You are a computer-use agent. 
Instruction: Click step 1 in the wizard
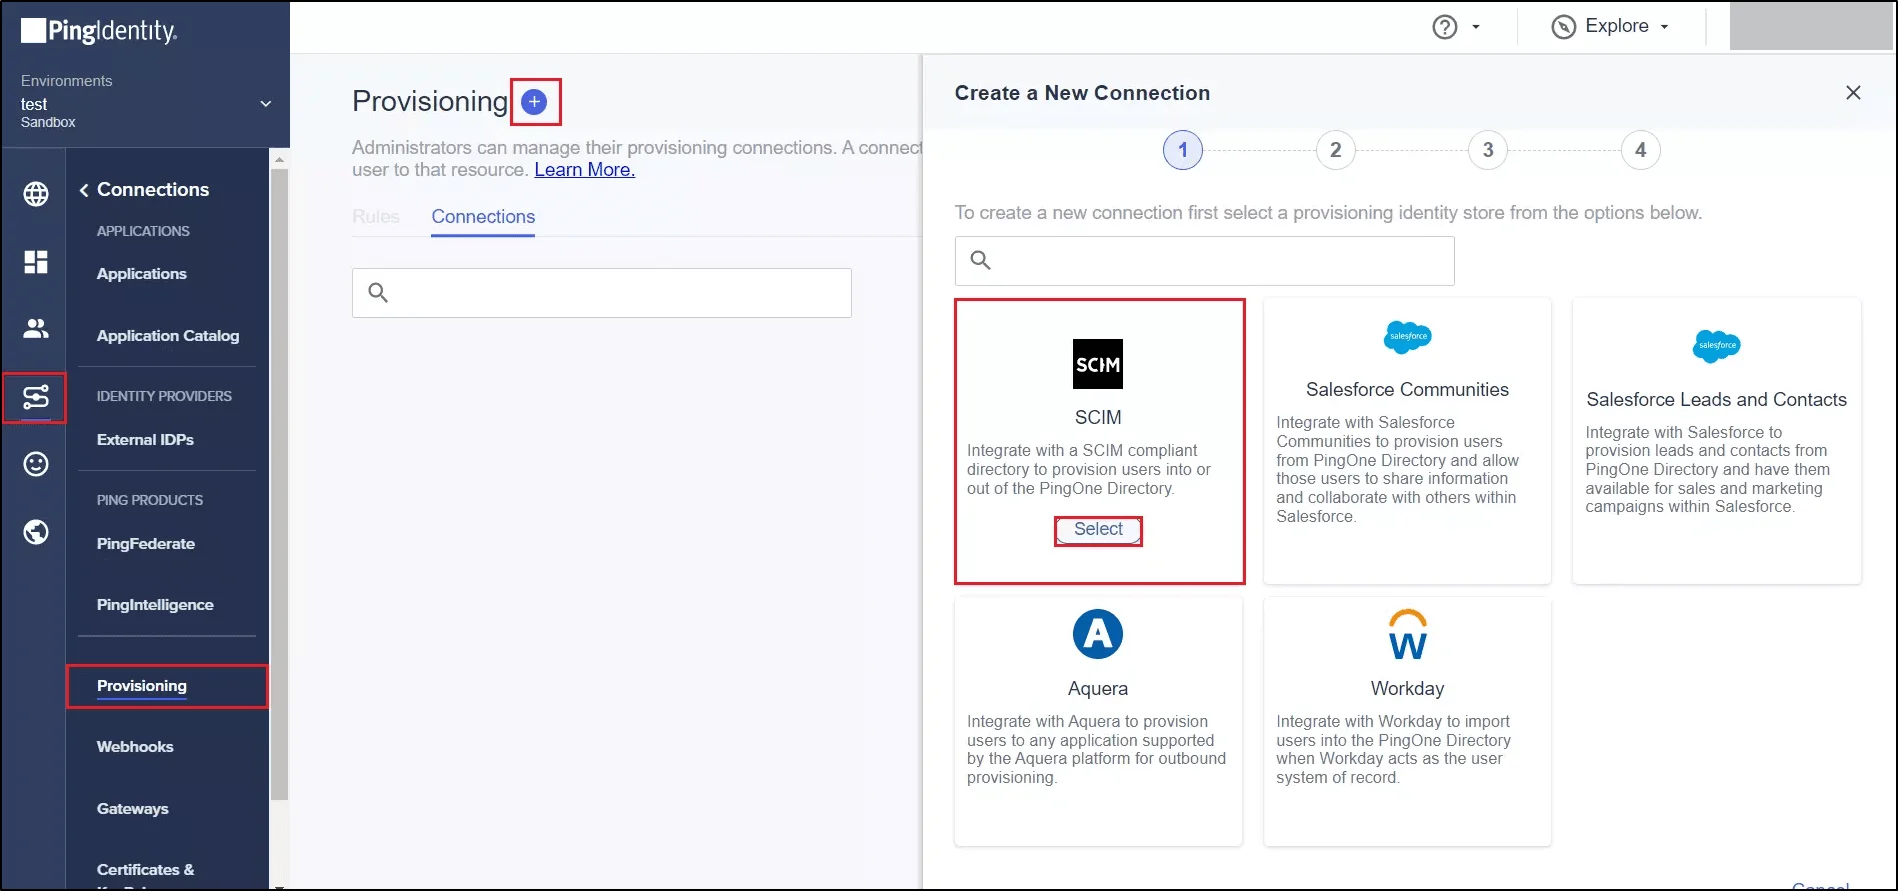1183,150
